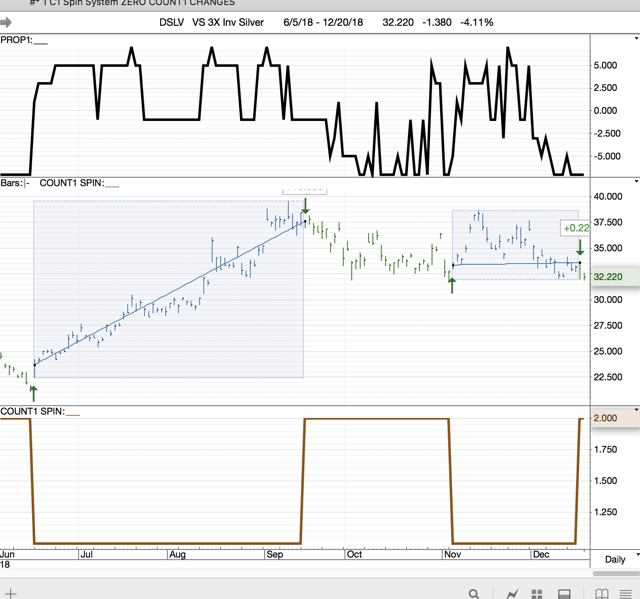The image size is (640, 599).
Task: Click the 2.000 value tag on lower axis
Action: (x=615, y=418)
